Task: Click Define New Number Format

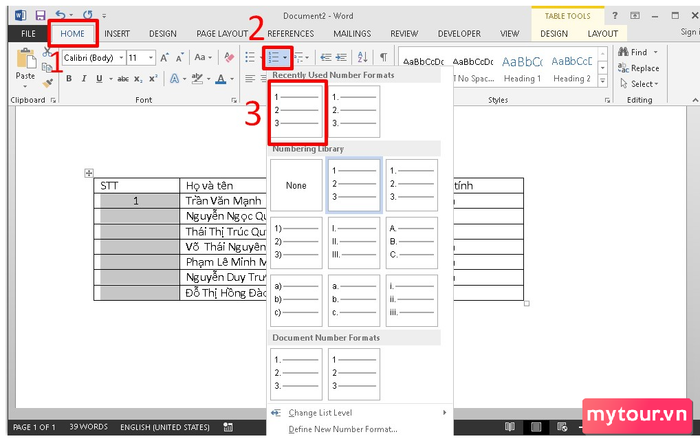Action: pos(343,429)
